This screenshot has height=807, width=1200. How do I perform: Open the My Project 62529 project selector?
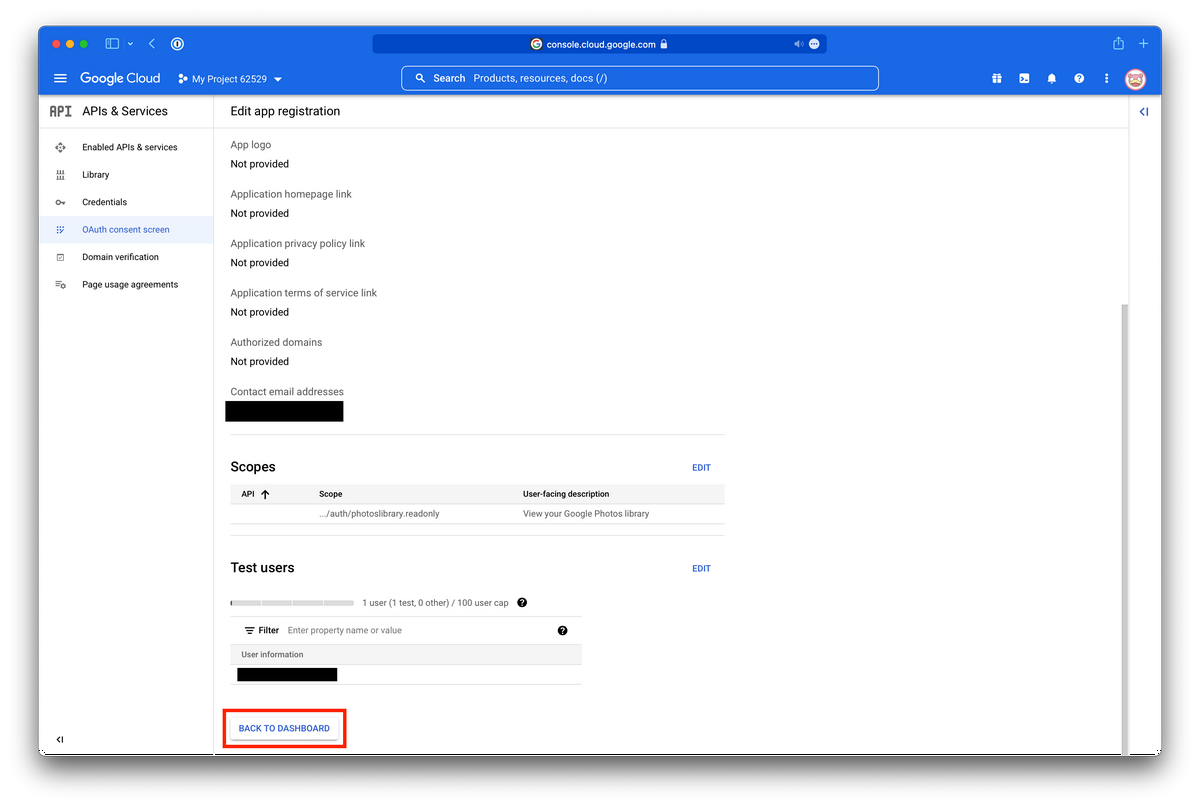230,79
